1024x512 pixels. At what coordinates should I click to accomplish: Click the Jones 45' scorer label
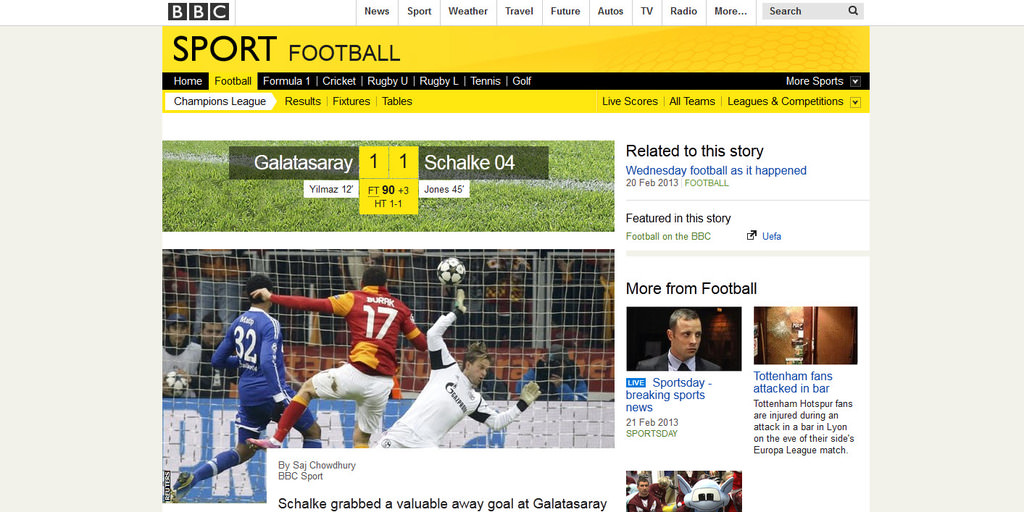444,189
